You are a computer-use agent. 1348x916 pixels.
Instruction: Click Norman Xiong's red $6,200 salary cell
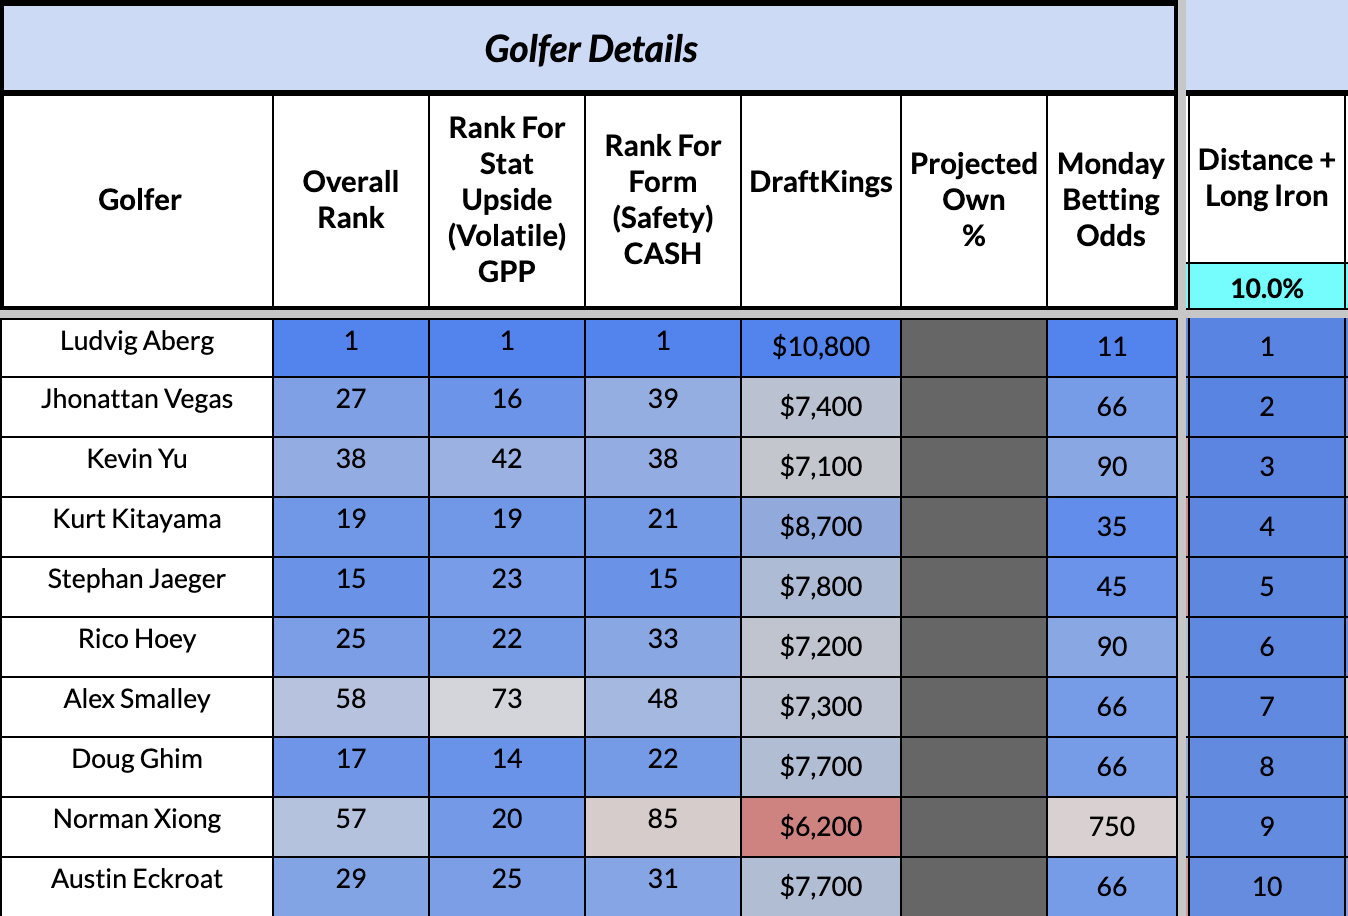tap(821, 827)
